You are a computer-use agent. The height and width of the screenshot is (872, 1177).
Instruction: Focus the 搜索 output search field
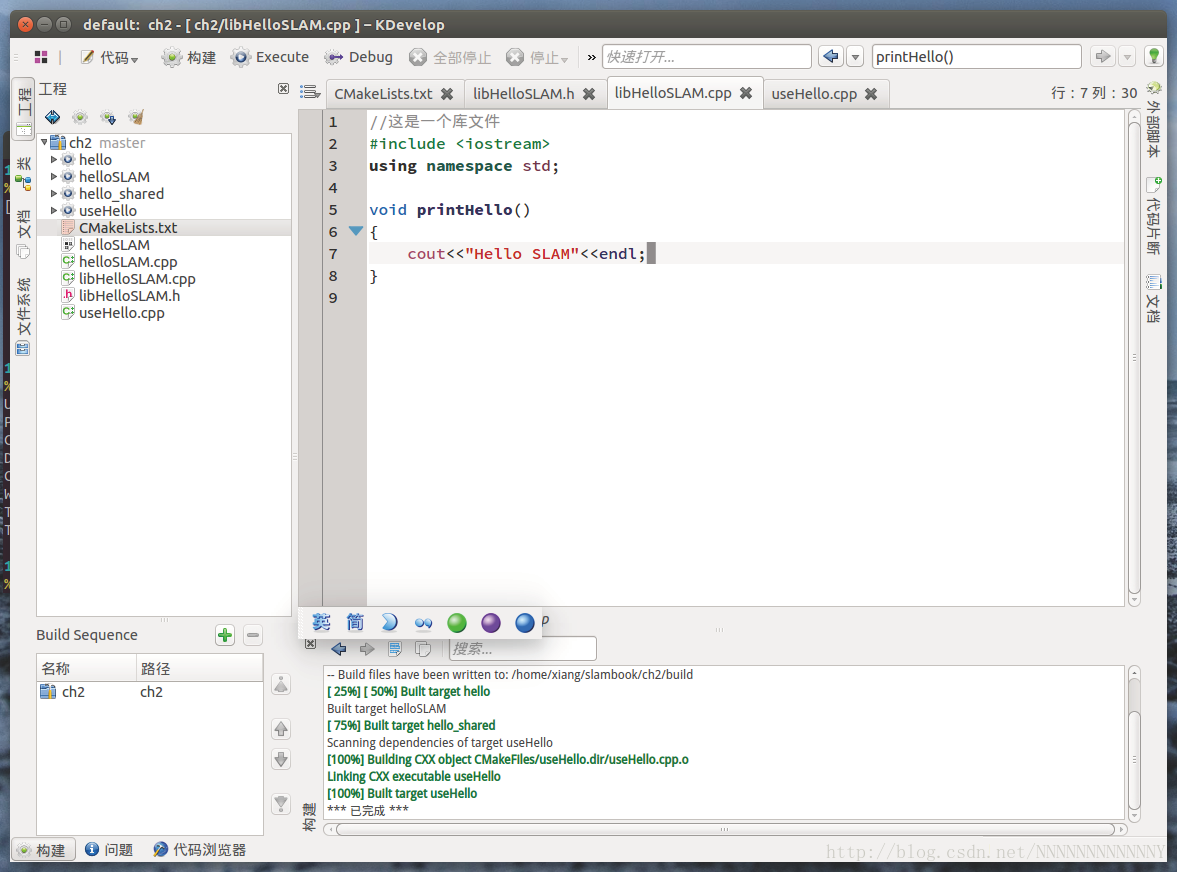522,649
